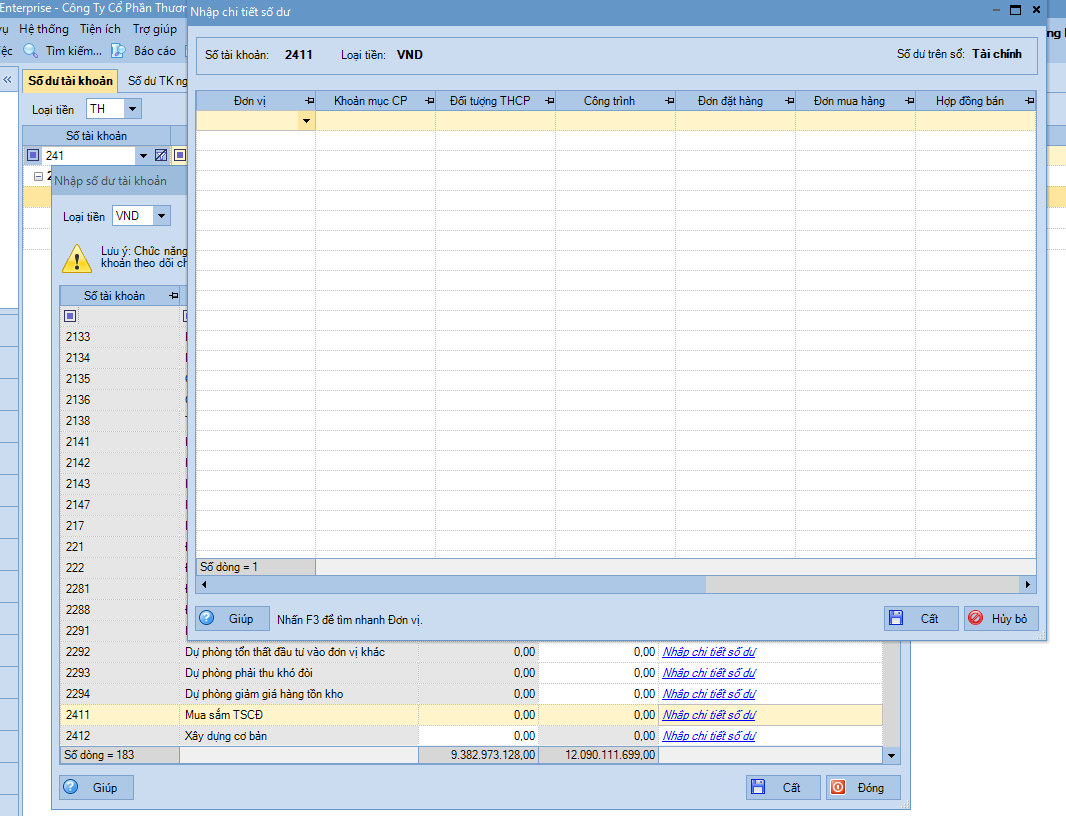The height and width of the screenshot is (816, 1066).
Task: Open the Đơn vị cell dropdown
Action: pyautogui.click(x=306, y=121)
